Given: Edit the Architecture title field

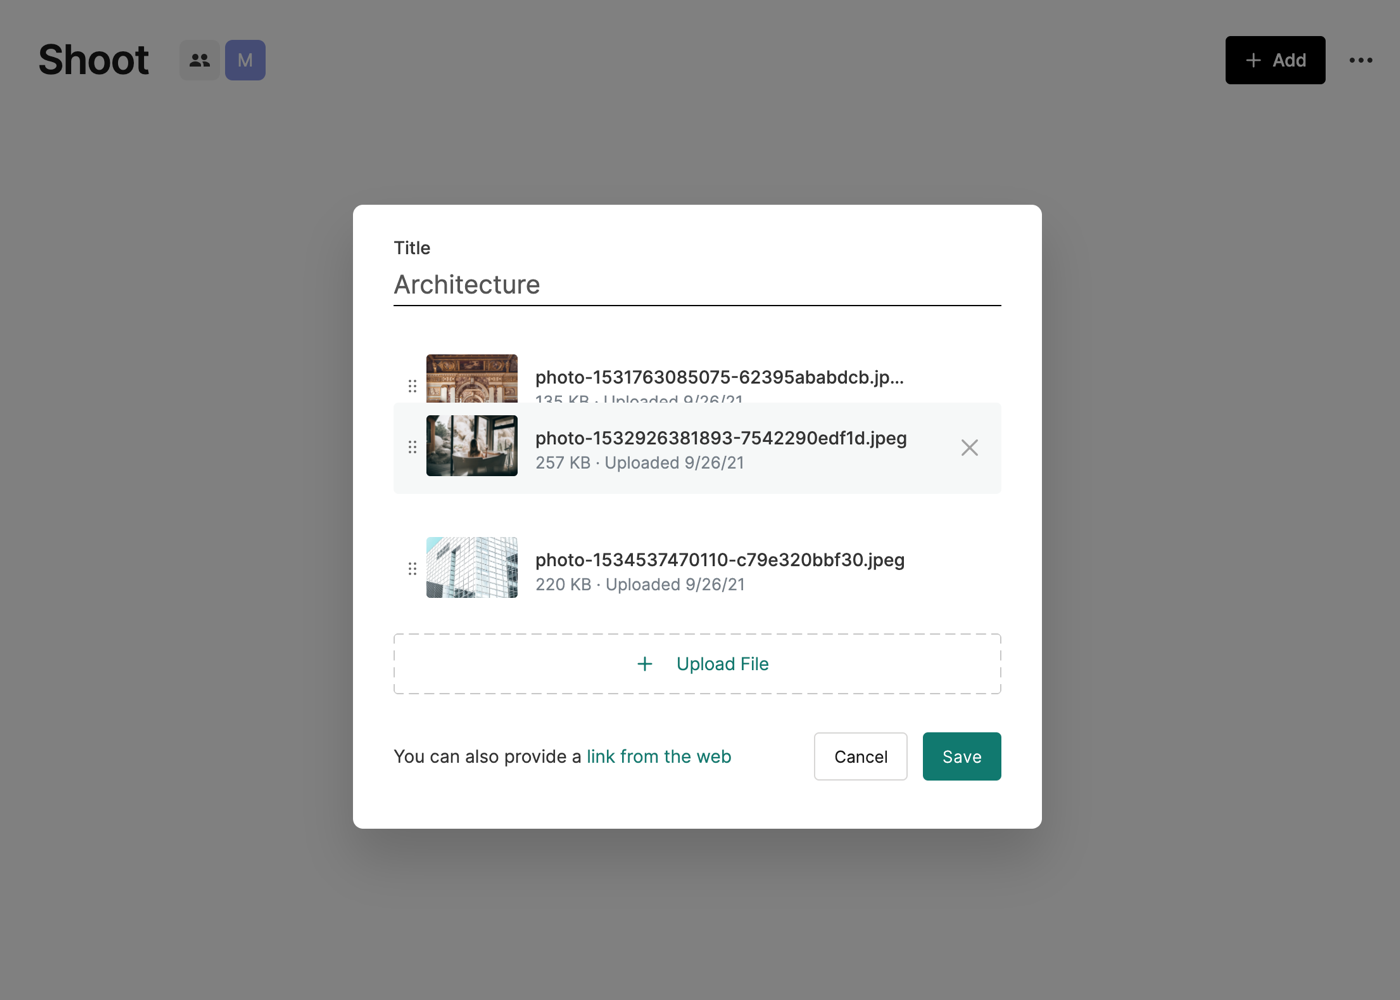Looking at the screenshot, I should (696, 285).
